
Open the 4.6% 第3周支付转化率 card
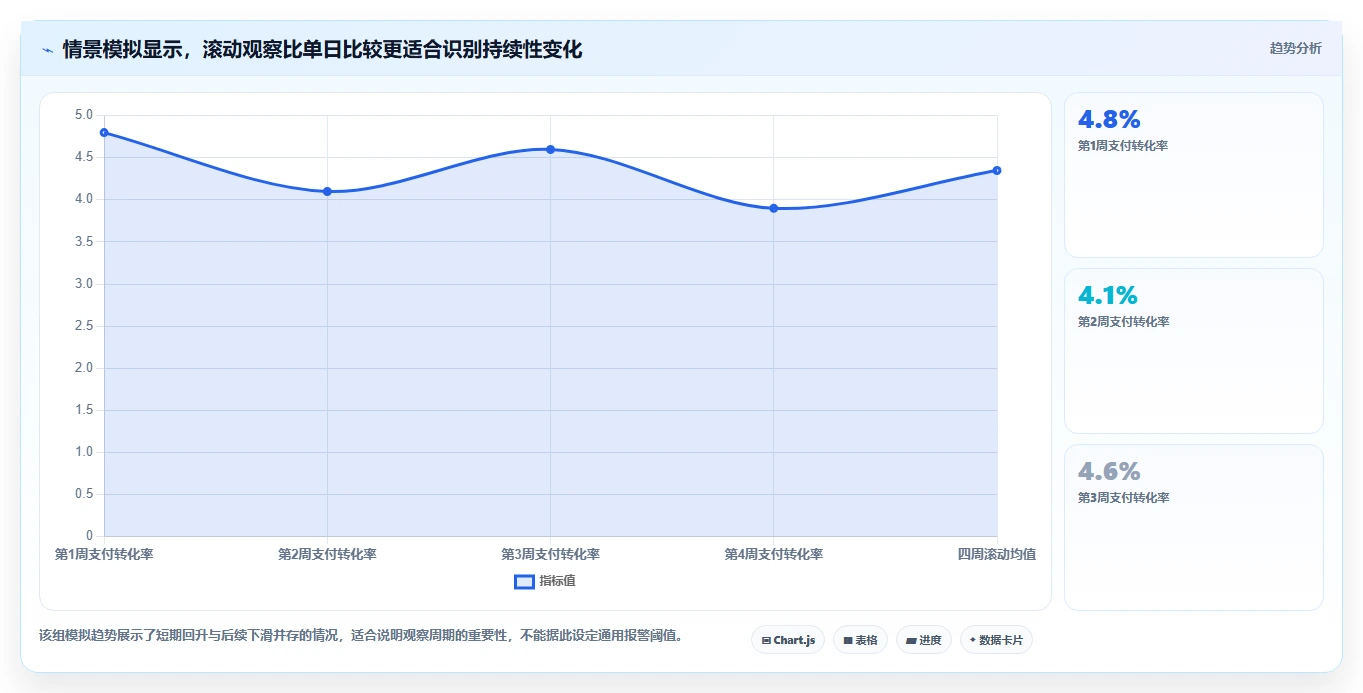tap(1194, 527)
